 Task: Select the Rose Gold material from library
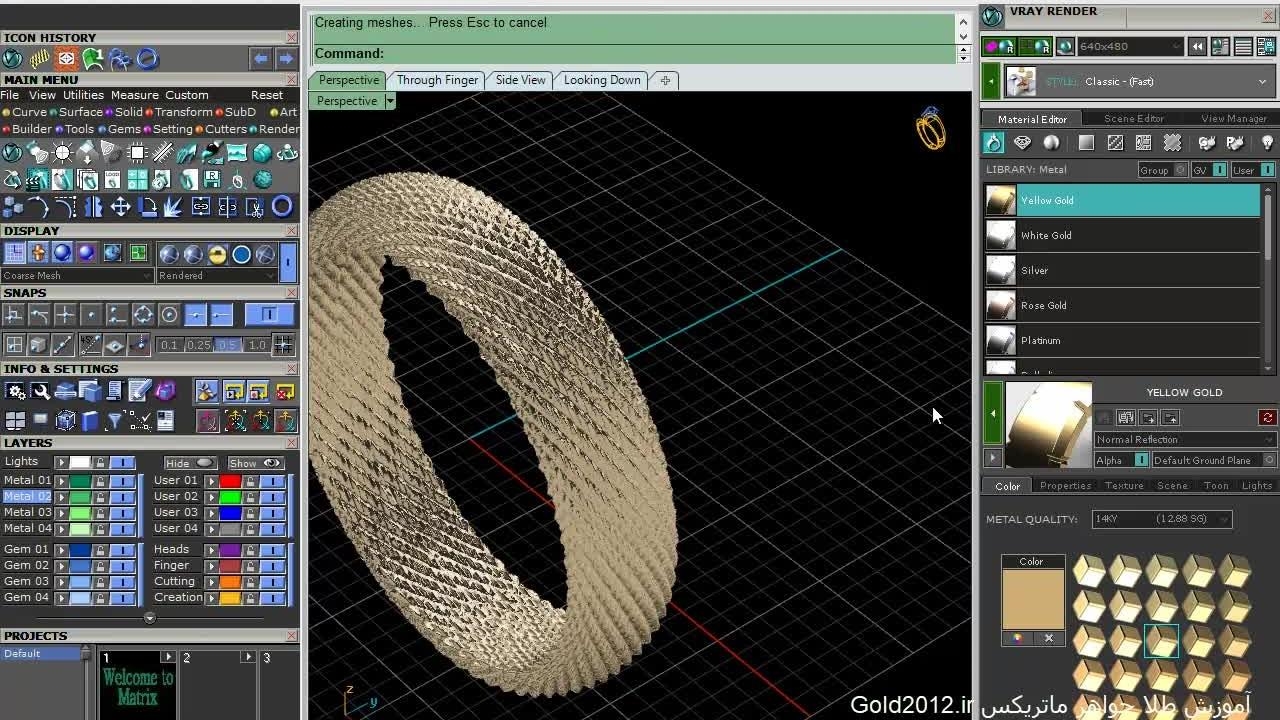pyautogui.click(x=1043, y=306)
